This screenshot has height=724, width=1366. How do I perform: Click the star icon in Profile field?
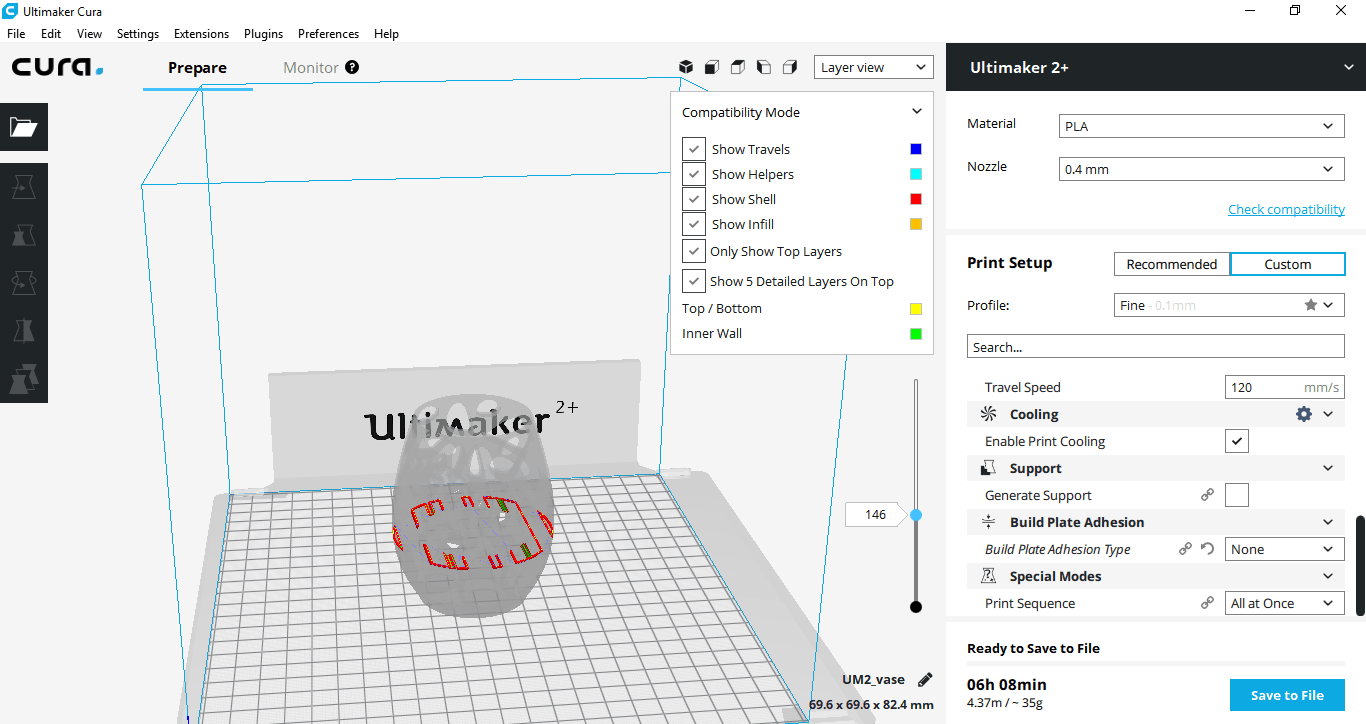(1310, 305)
